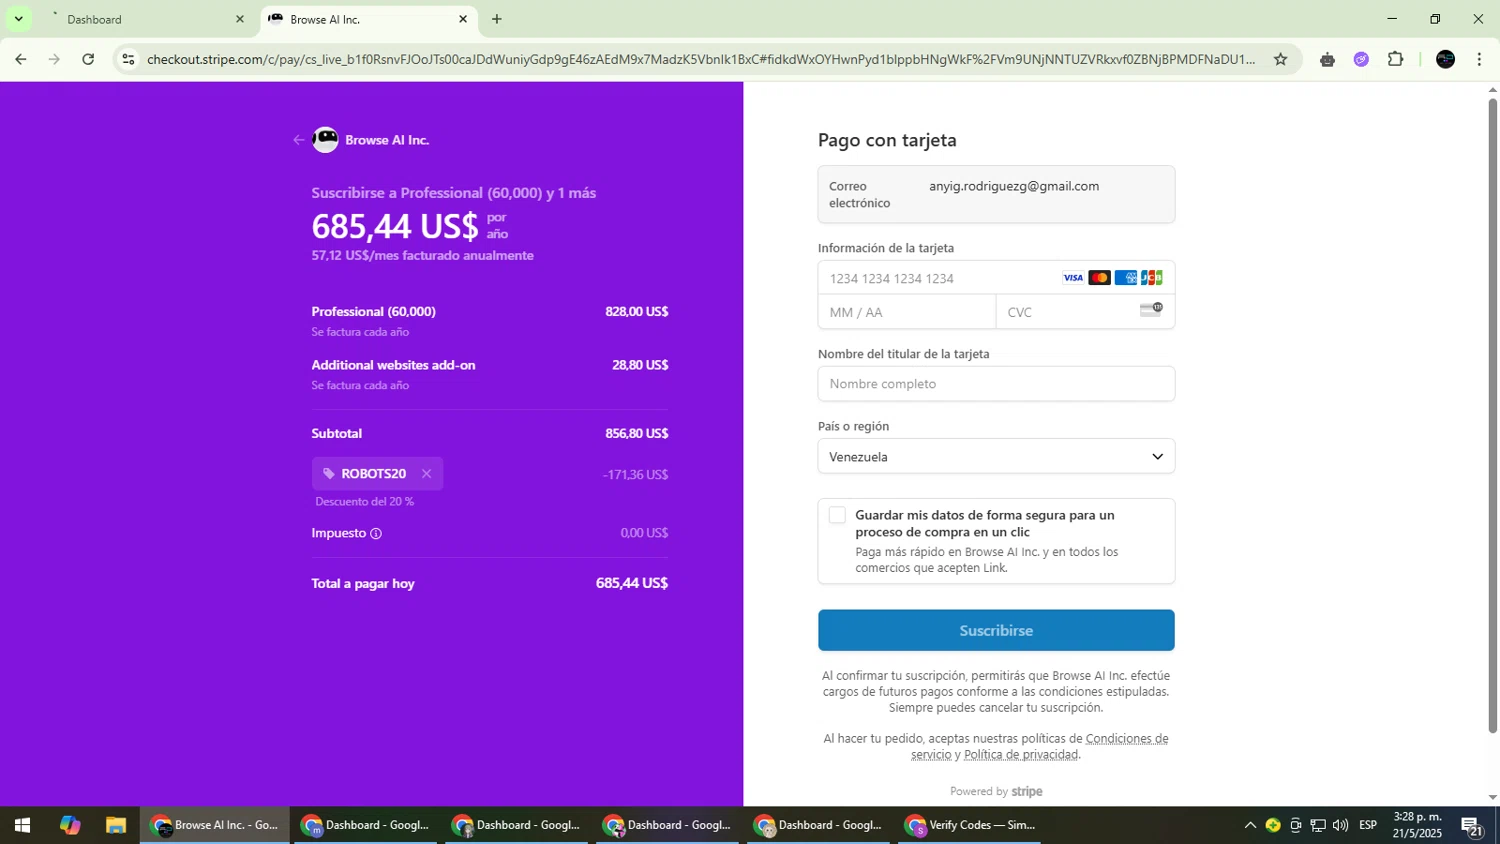Click the Suscribirse button
Image resolution: width=1500 pixels, height=844 pixels.
pos(996,630)
